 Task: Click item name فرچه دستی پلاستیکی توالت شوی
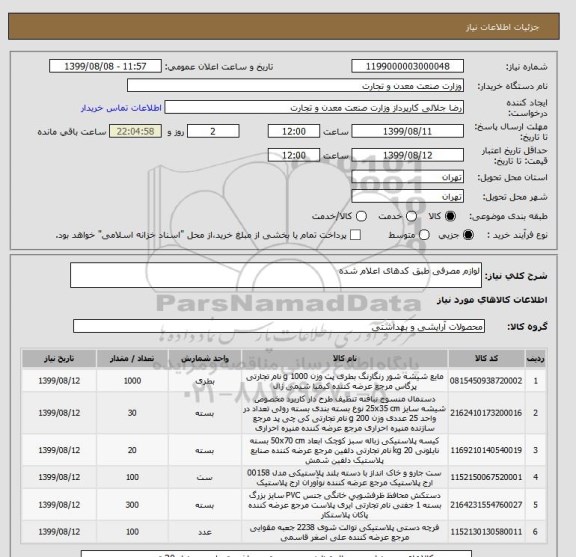coord(345,532)
